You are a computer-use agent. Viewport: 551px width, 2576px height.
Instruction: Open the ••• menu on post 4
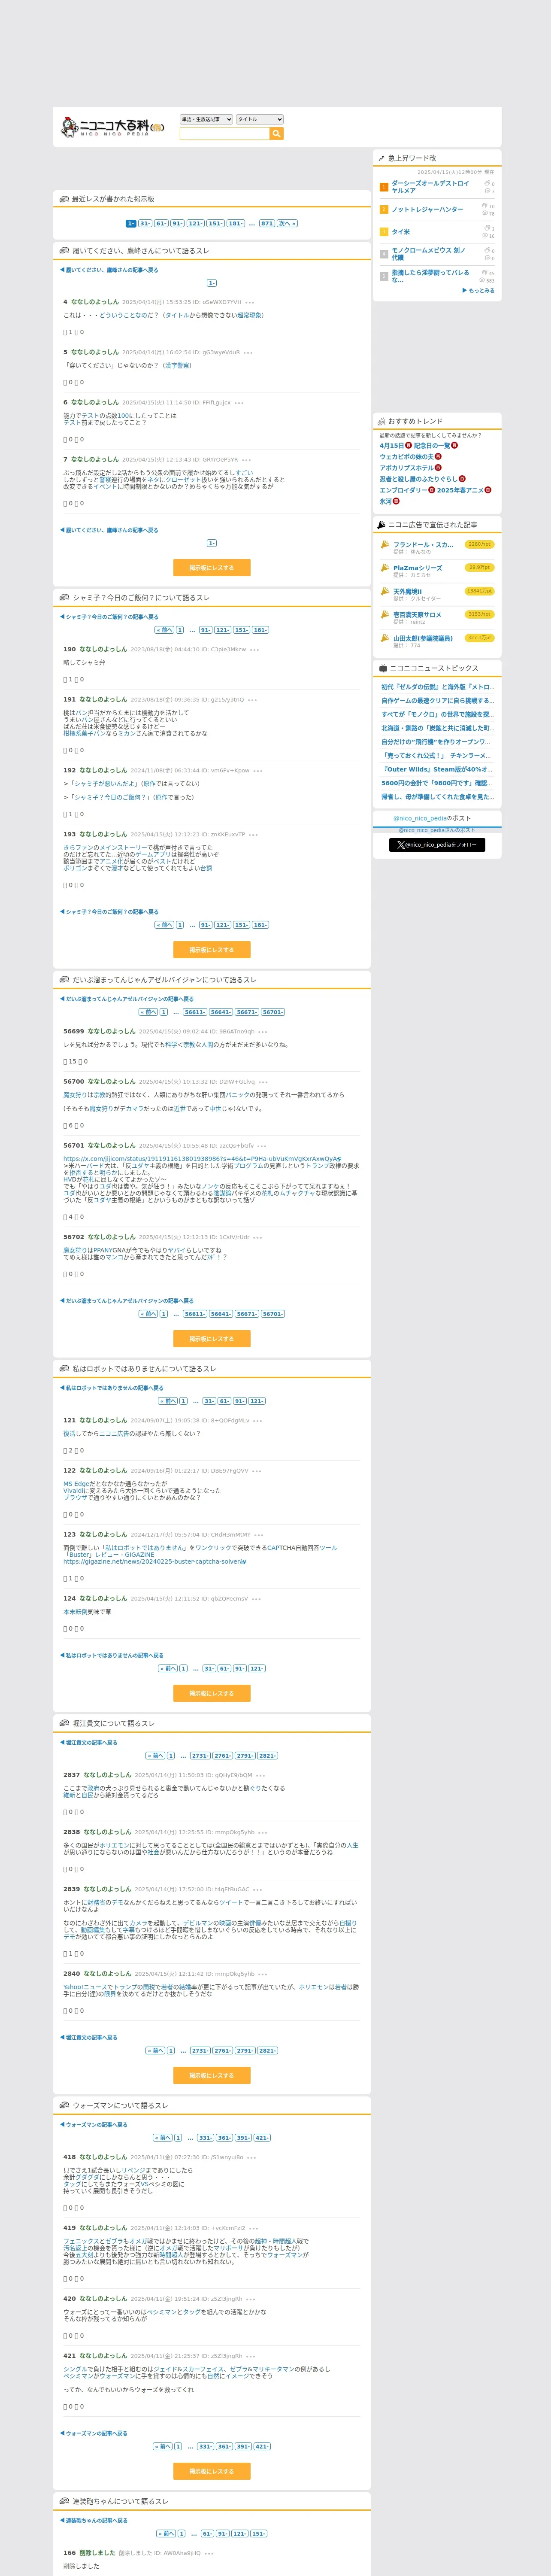point(250,302)
